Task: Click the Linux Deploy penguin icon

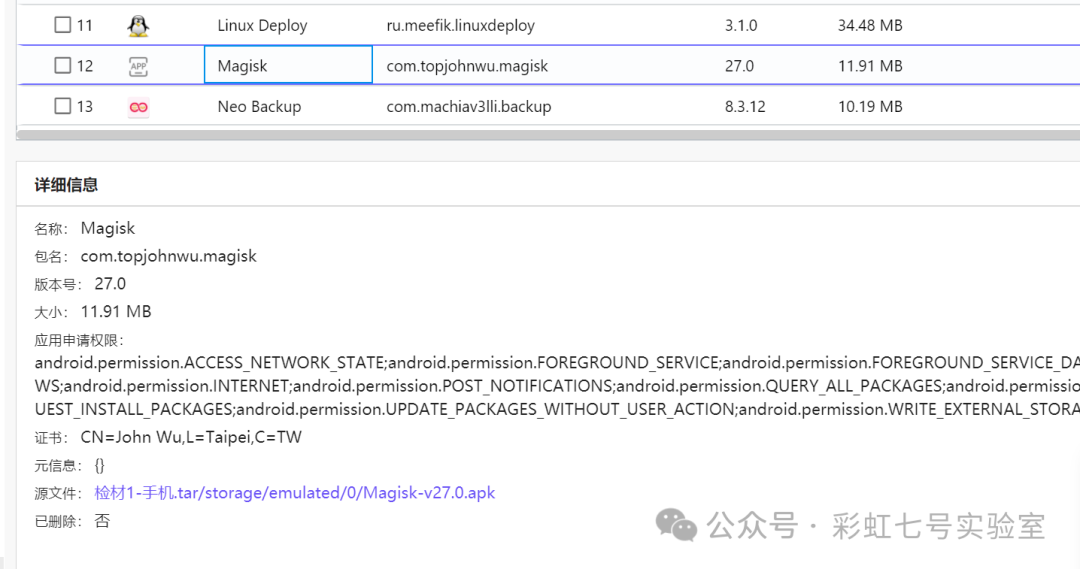Action: pyautogui.click(x=138, y=25)
